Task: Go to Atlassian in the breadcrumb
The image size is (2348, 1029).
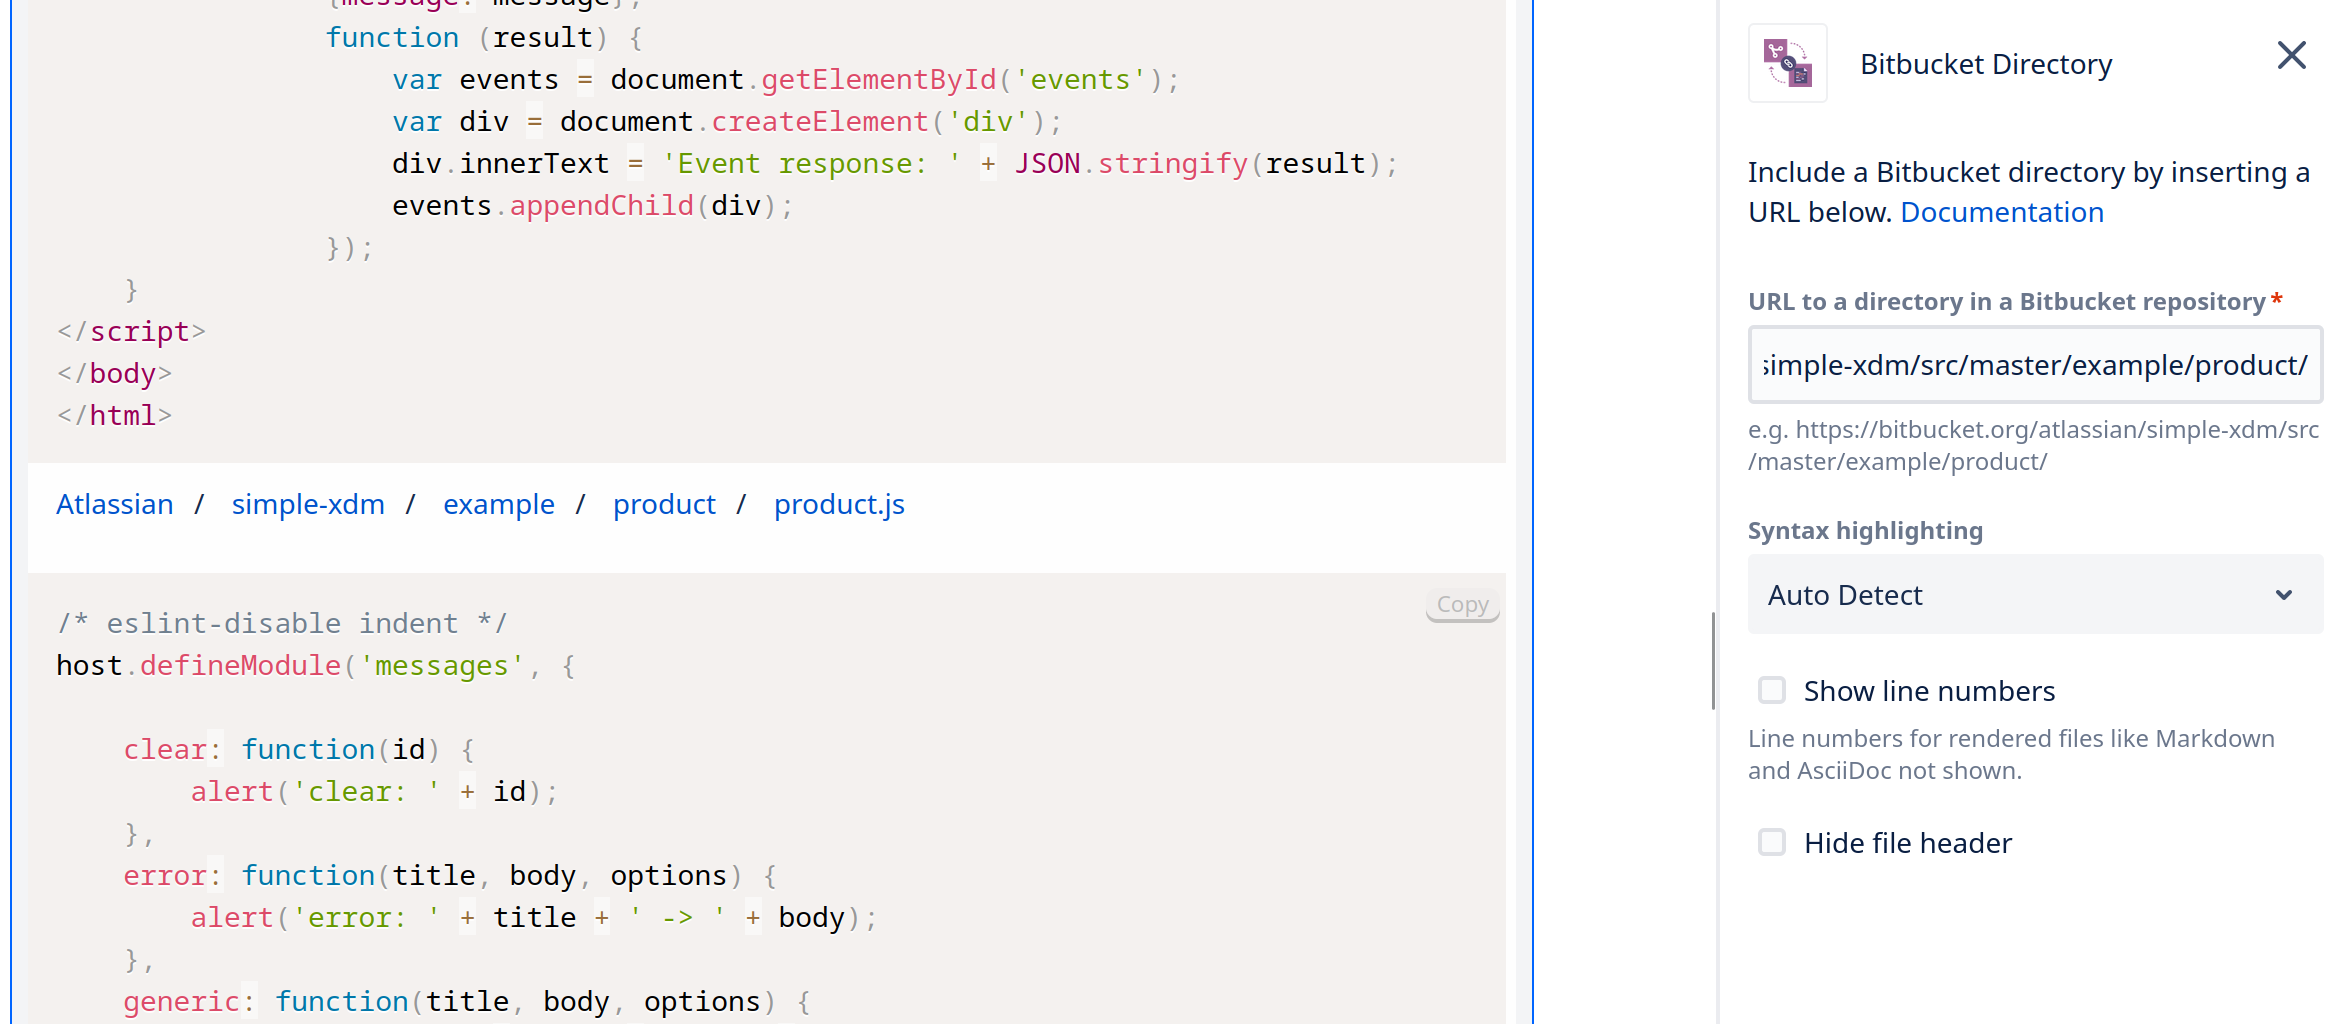Action: coord(115,505)
